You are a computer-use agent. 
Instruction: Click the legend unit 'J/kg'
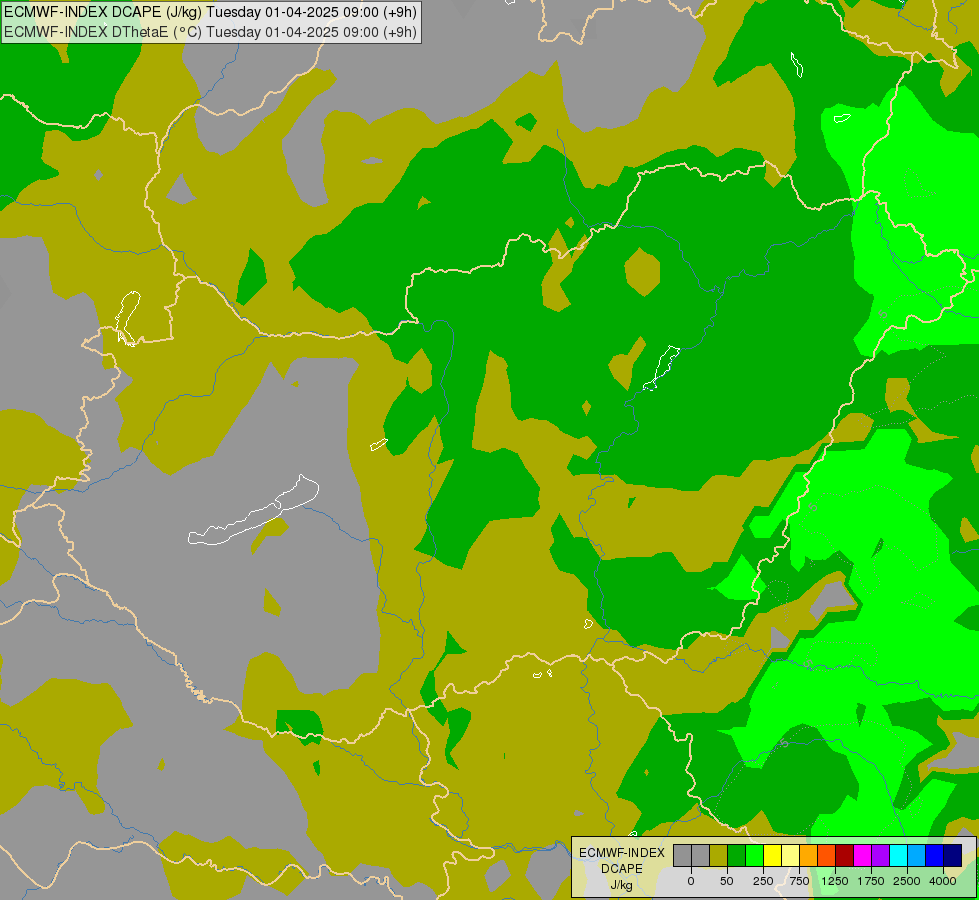point(622,885)
